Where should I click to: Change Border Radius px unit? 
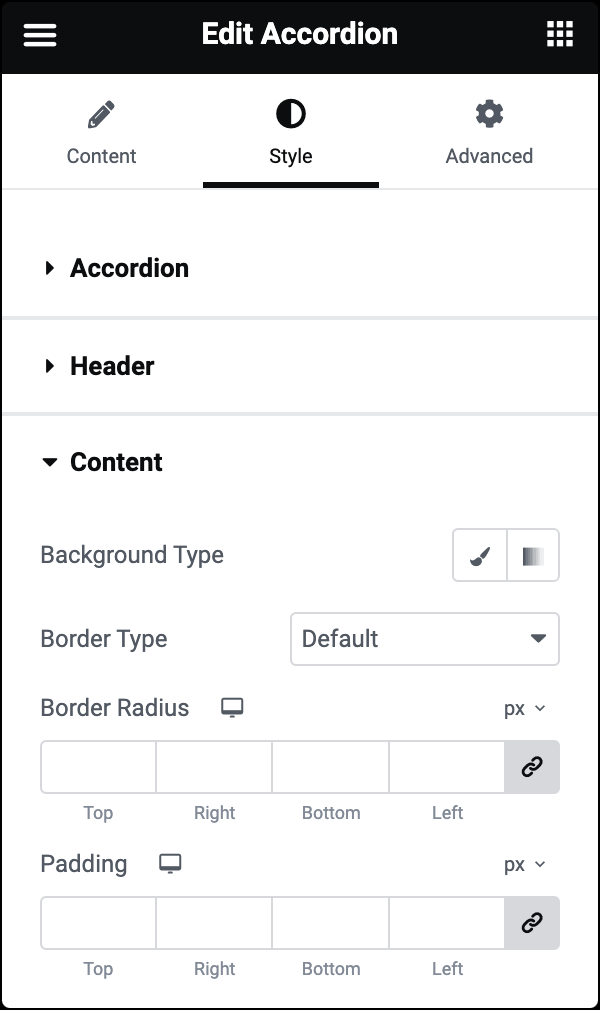(525, 709)
